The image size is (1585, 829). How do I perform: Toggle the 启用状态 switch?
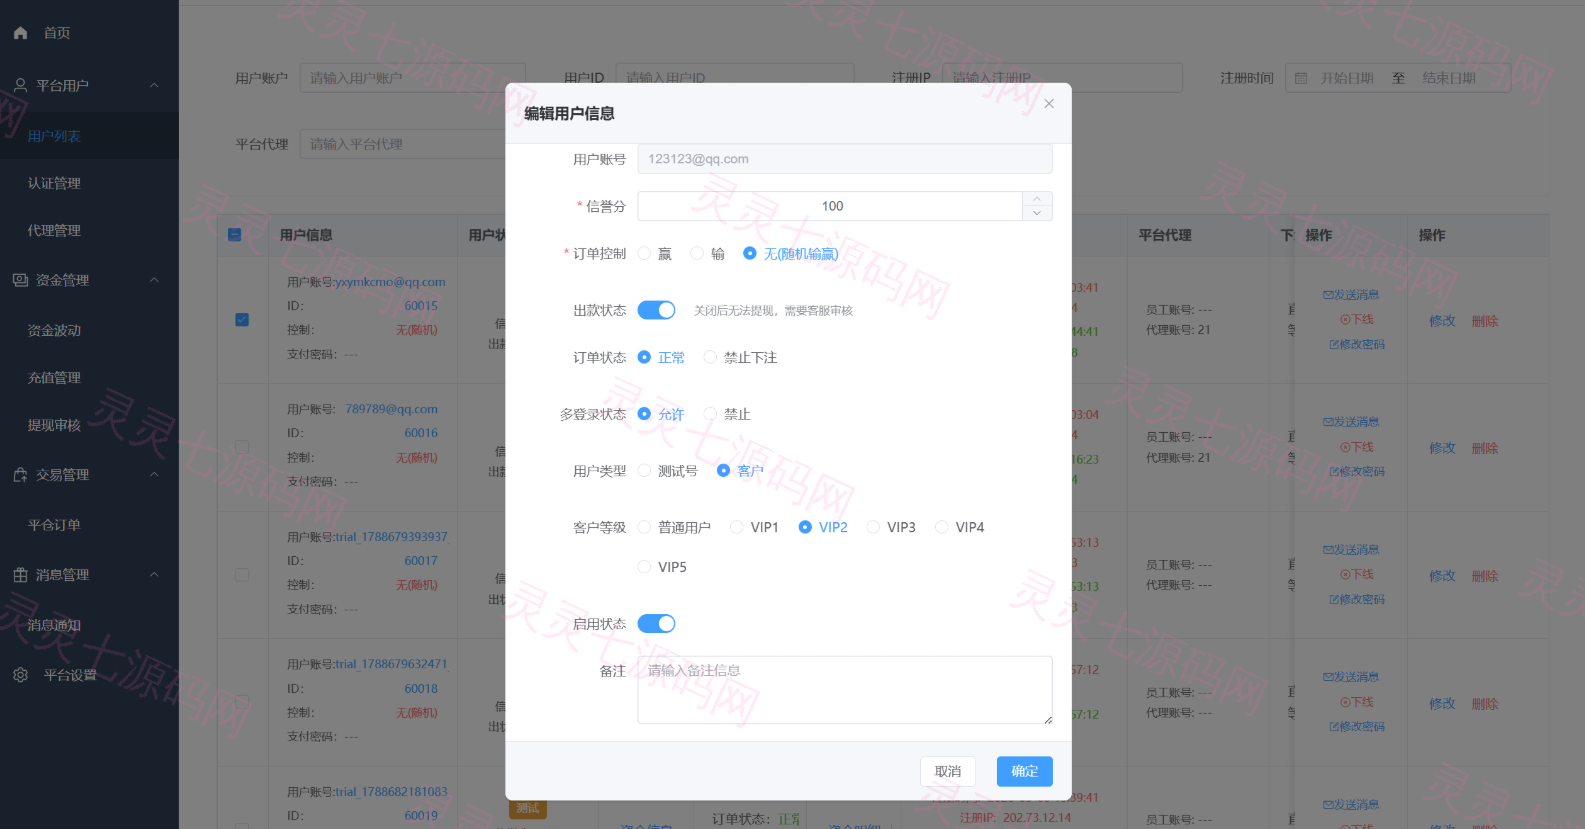pos(657,624)
